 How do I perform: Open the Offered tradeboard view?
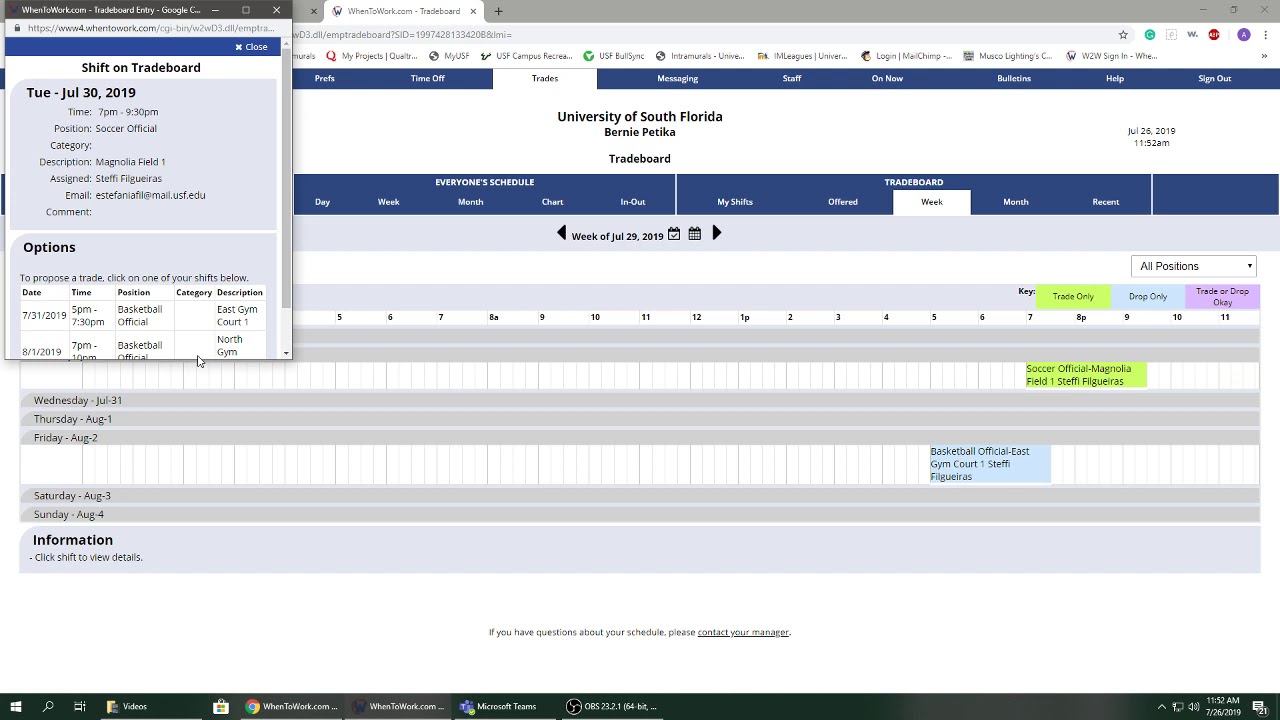(843, 202)
